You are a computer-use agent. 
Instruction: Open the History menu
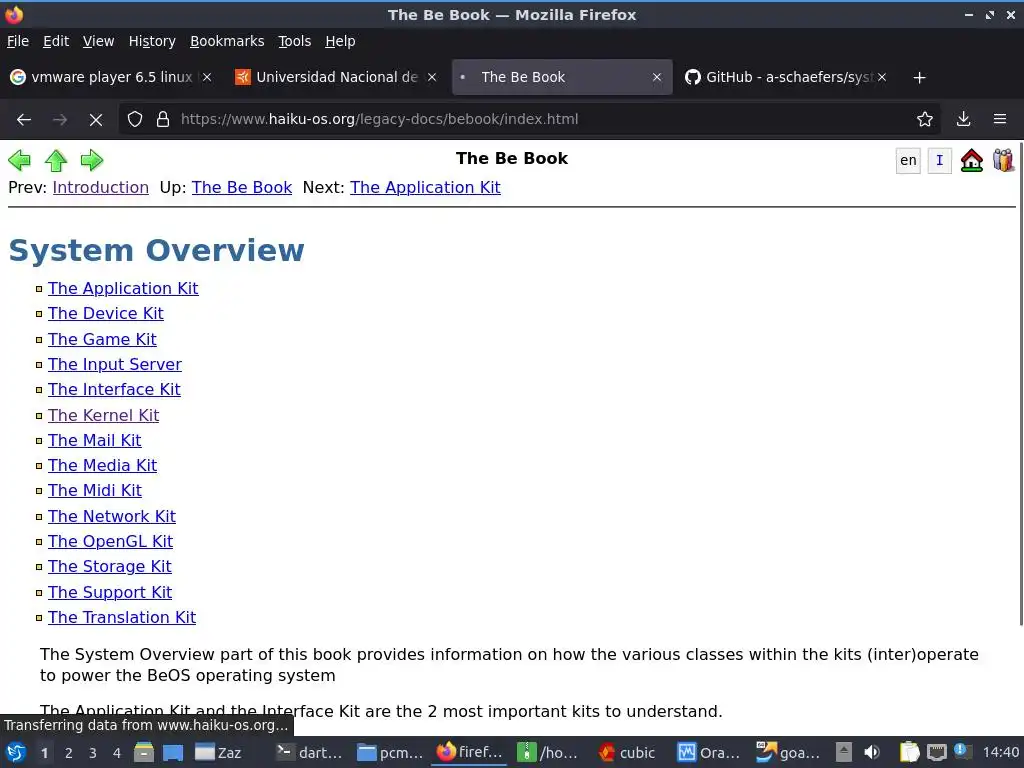(152, 41)
